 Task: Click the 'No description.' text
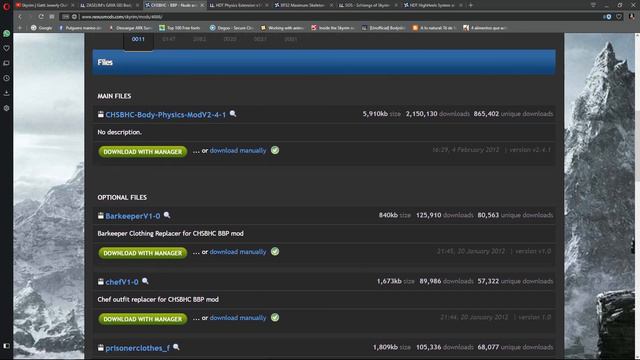click(x=120, y=132)
